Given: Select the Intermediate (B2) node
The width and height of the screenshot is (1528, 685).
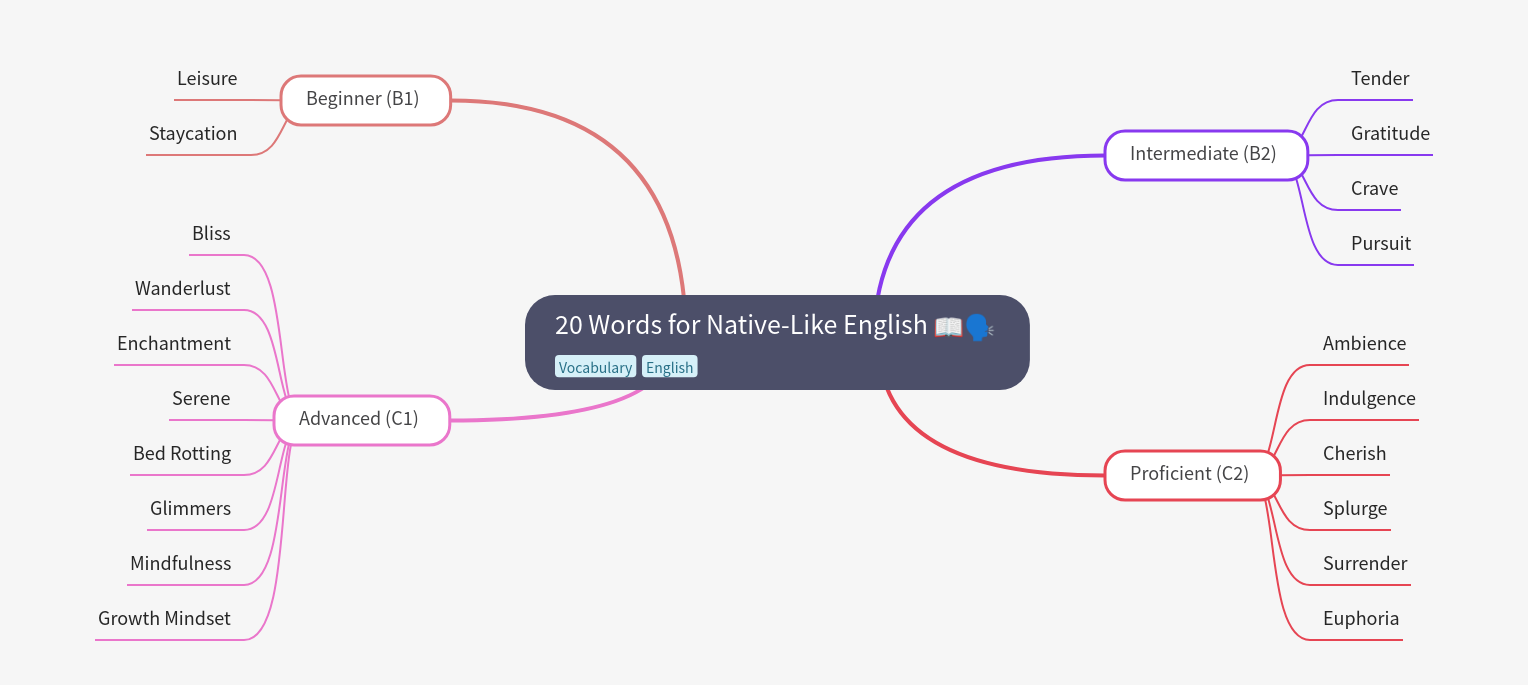Looking at the screenshot, I should 1206,155.
